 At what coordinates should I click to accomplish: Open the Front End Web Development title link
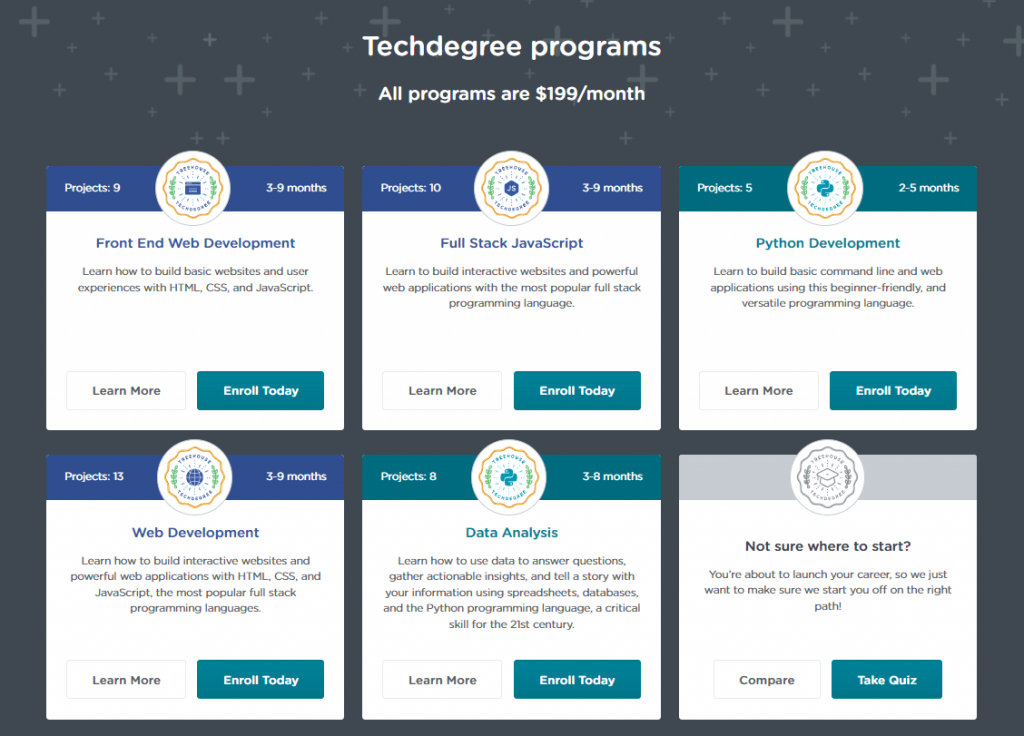(x=195, y=243)
